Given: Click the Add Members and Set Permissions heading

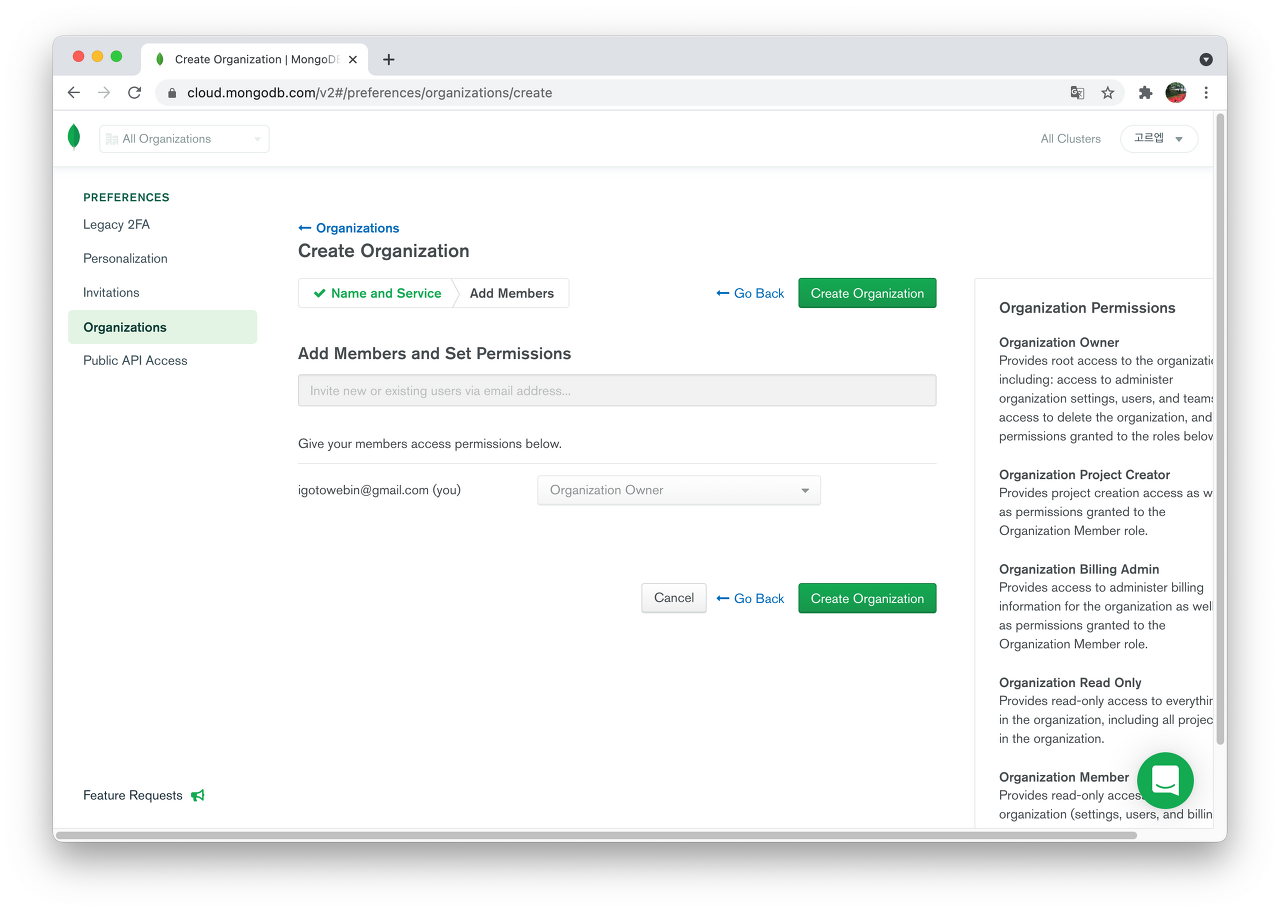Looking at the screenshot, I should click(435, 354).
